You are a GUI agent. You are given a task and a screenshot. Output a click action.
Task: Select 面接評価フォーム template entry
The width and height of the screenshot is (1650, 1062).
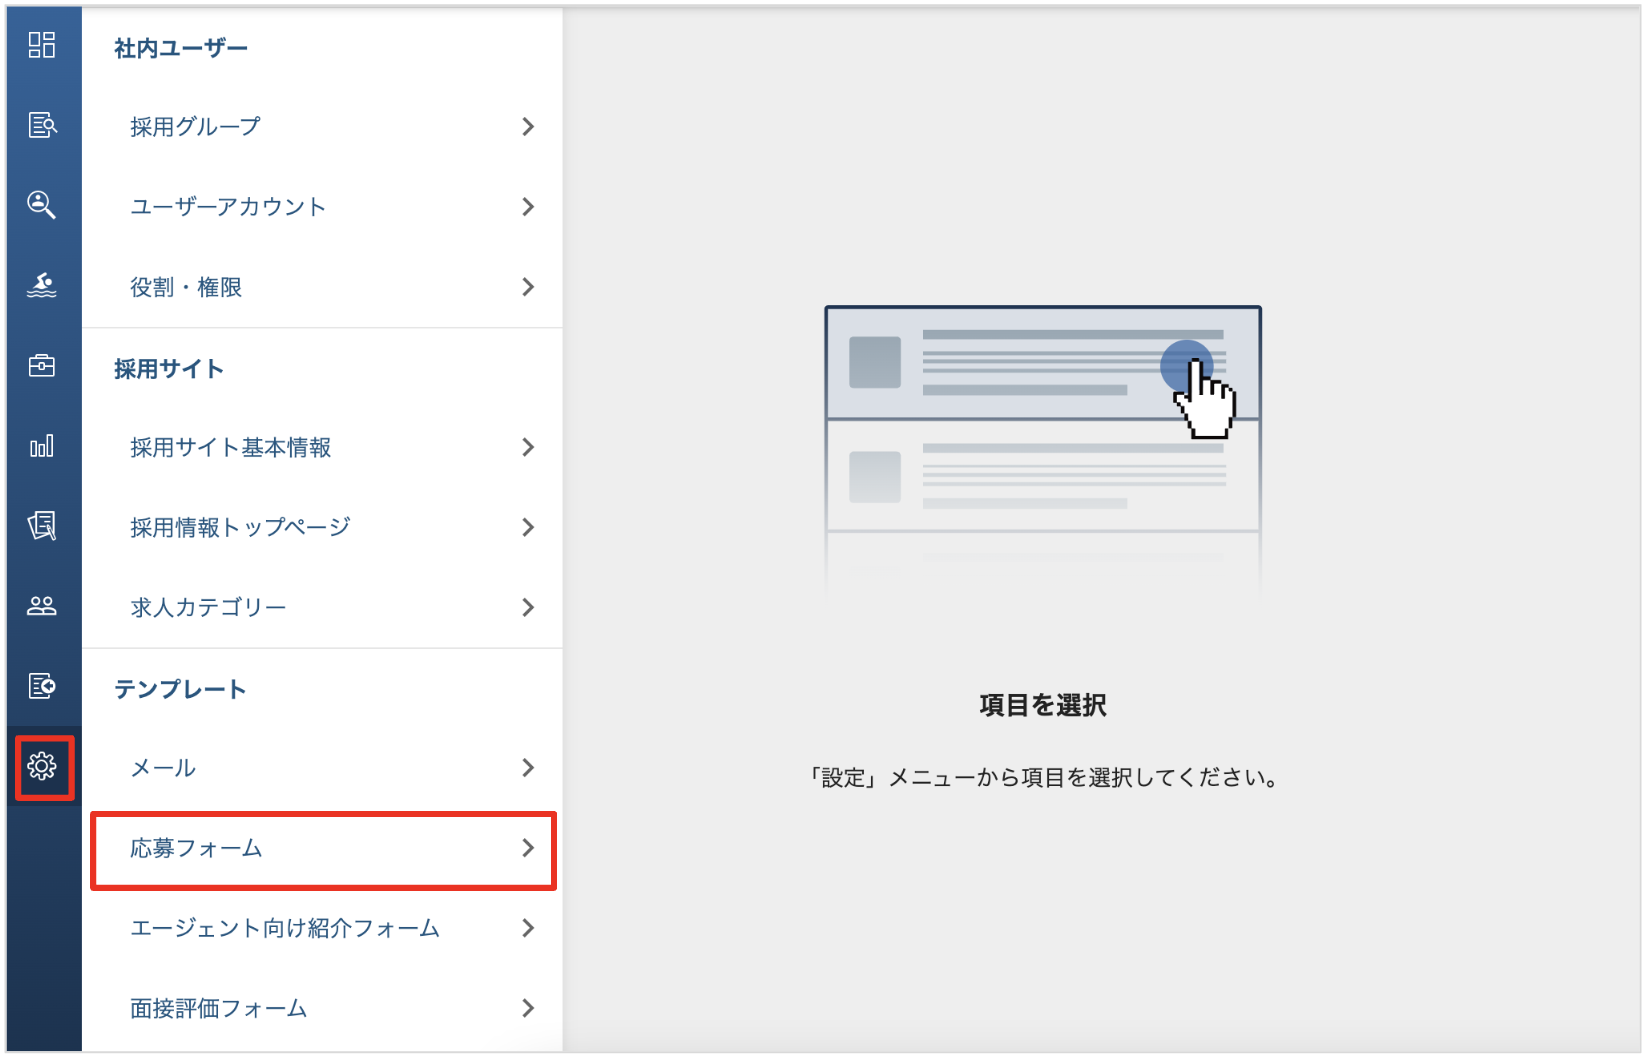(322, 1009)
